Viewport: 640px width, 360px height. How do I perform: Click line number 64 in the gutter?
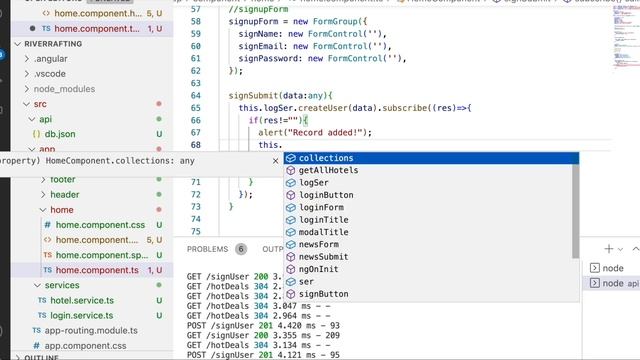coord(196,96)
